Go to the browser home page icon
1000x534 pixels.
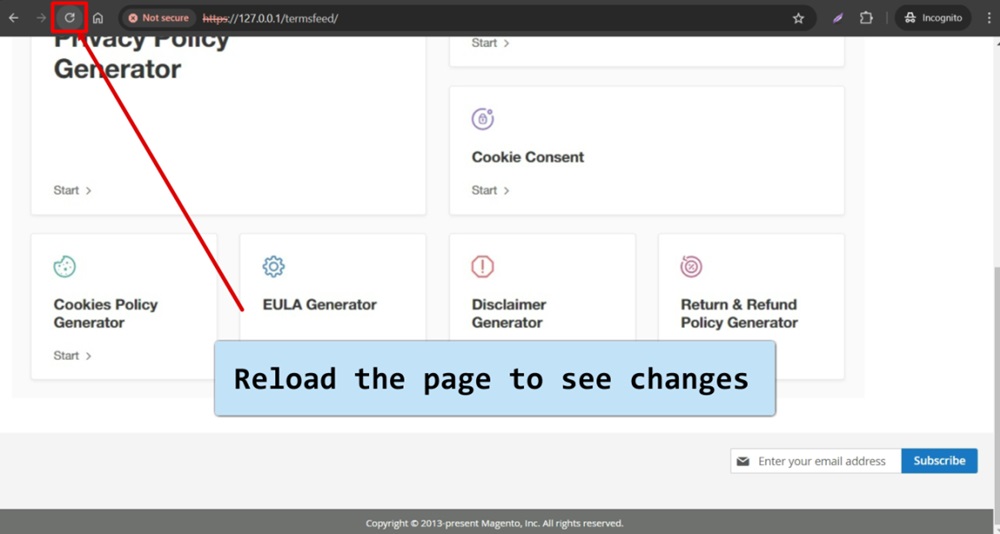click(98, 18)
